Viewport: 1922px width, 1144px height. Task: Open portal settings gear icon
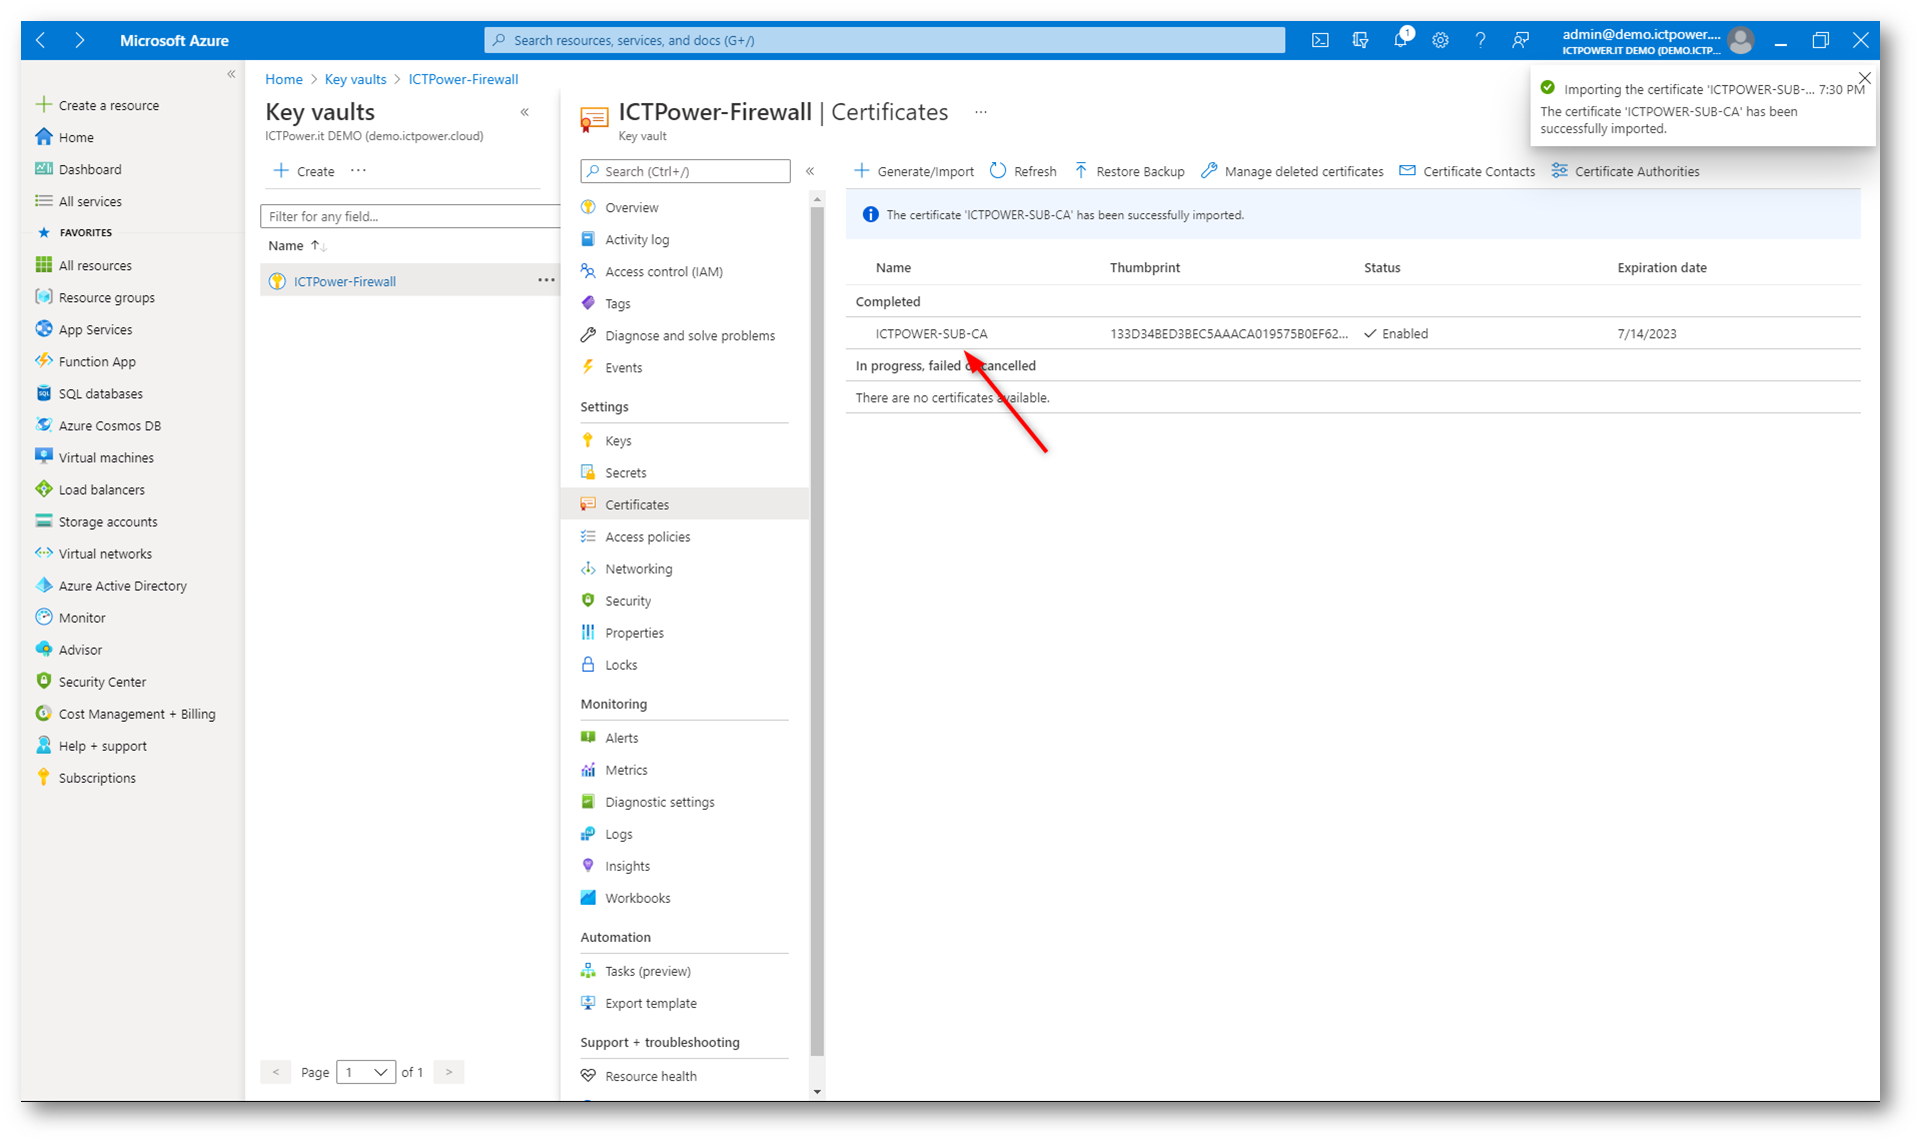pos(1440,40)
